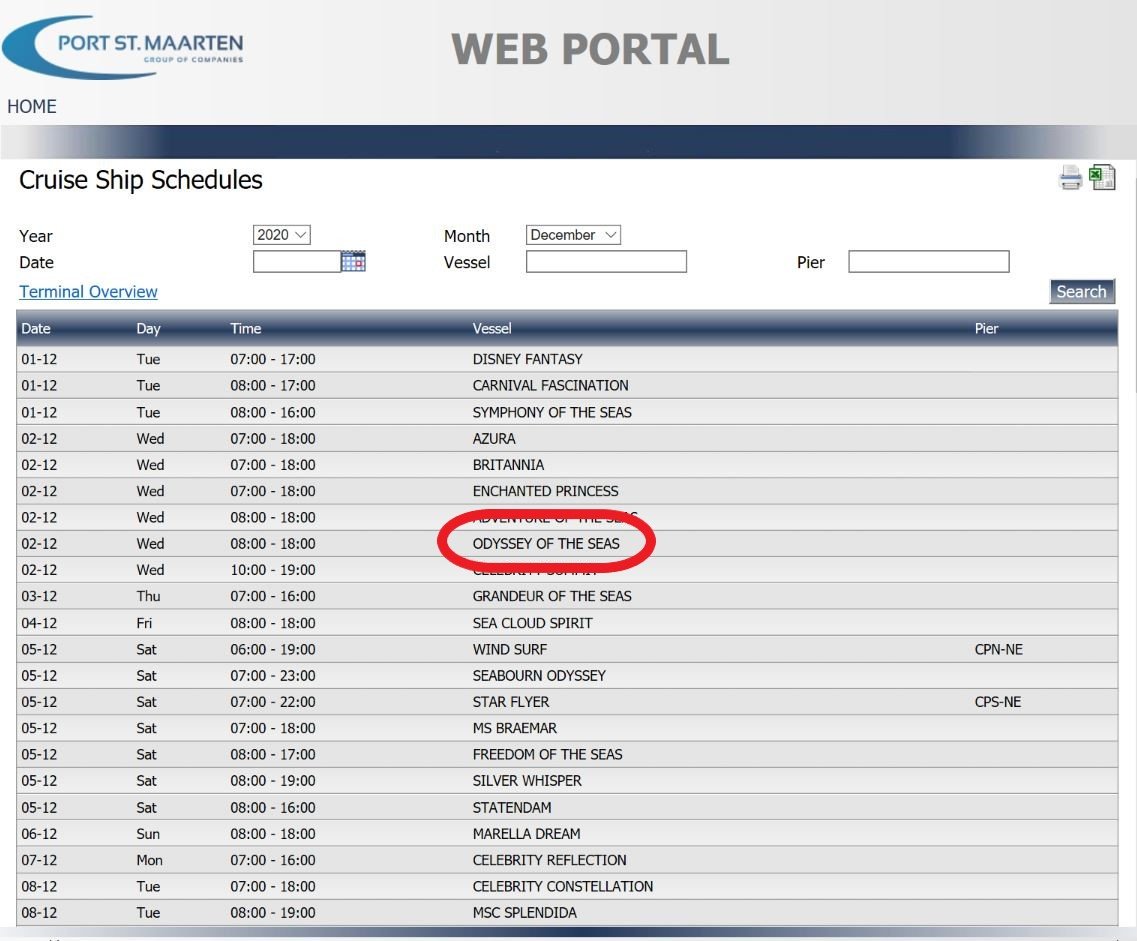This screenshot has height=941, width=1137.
Task: Click the Mon day cell
Action: (x=149, y=860)
